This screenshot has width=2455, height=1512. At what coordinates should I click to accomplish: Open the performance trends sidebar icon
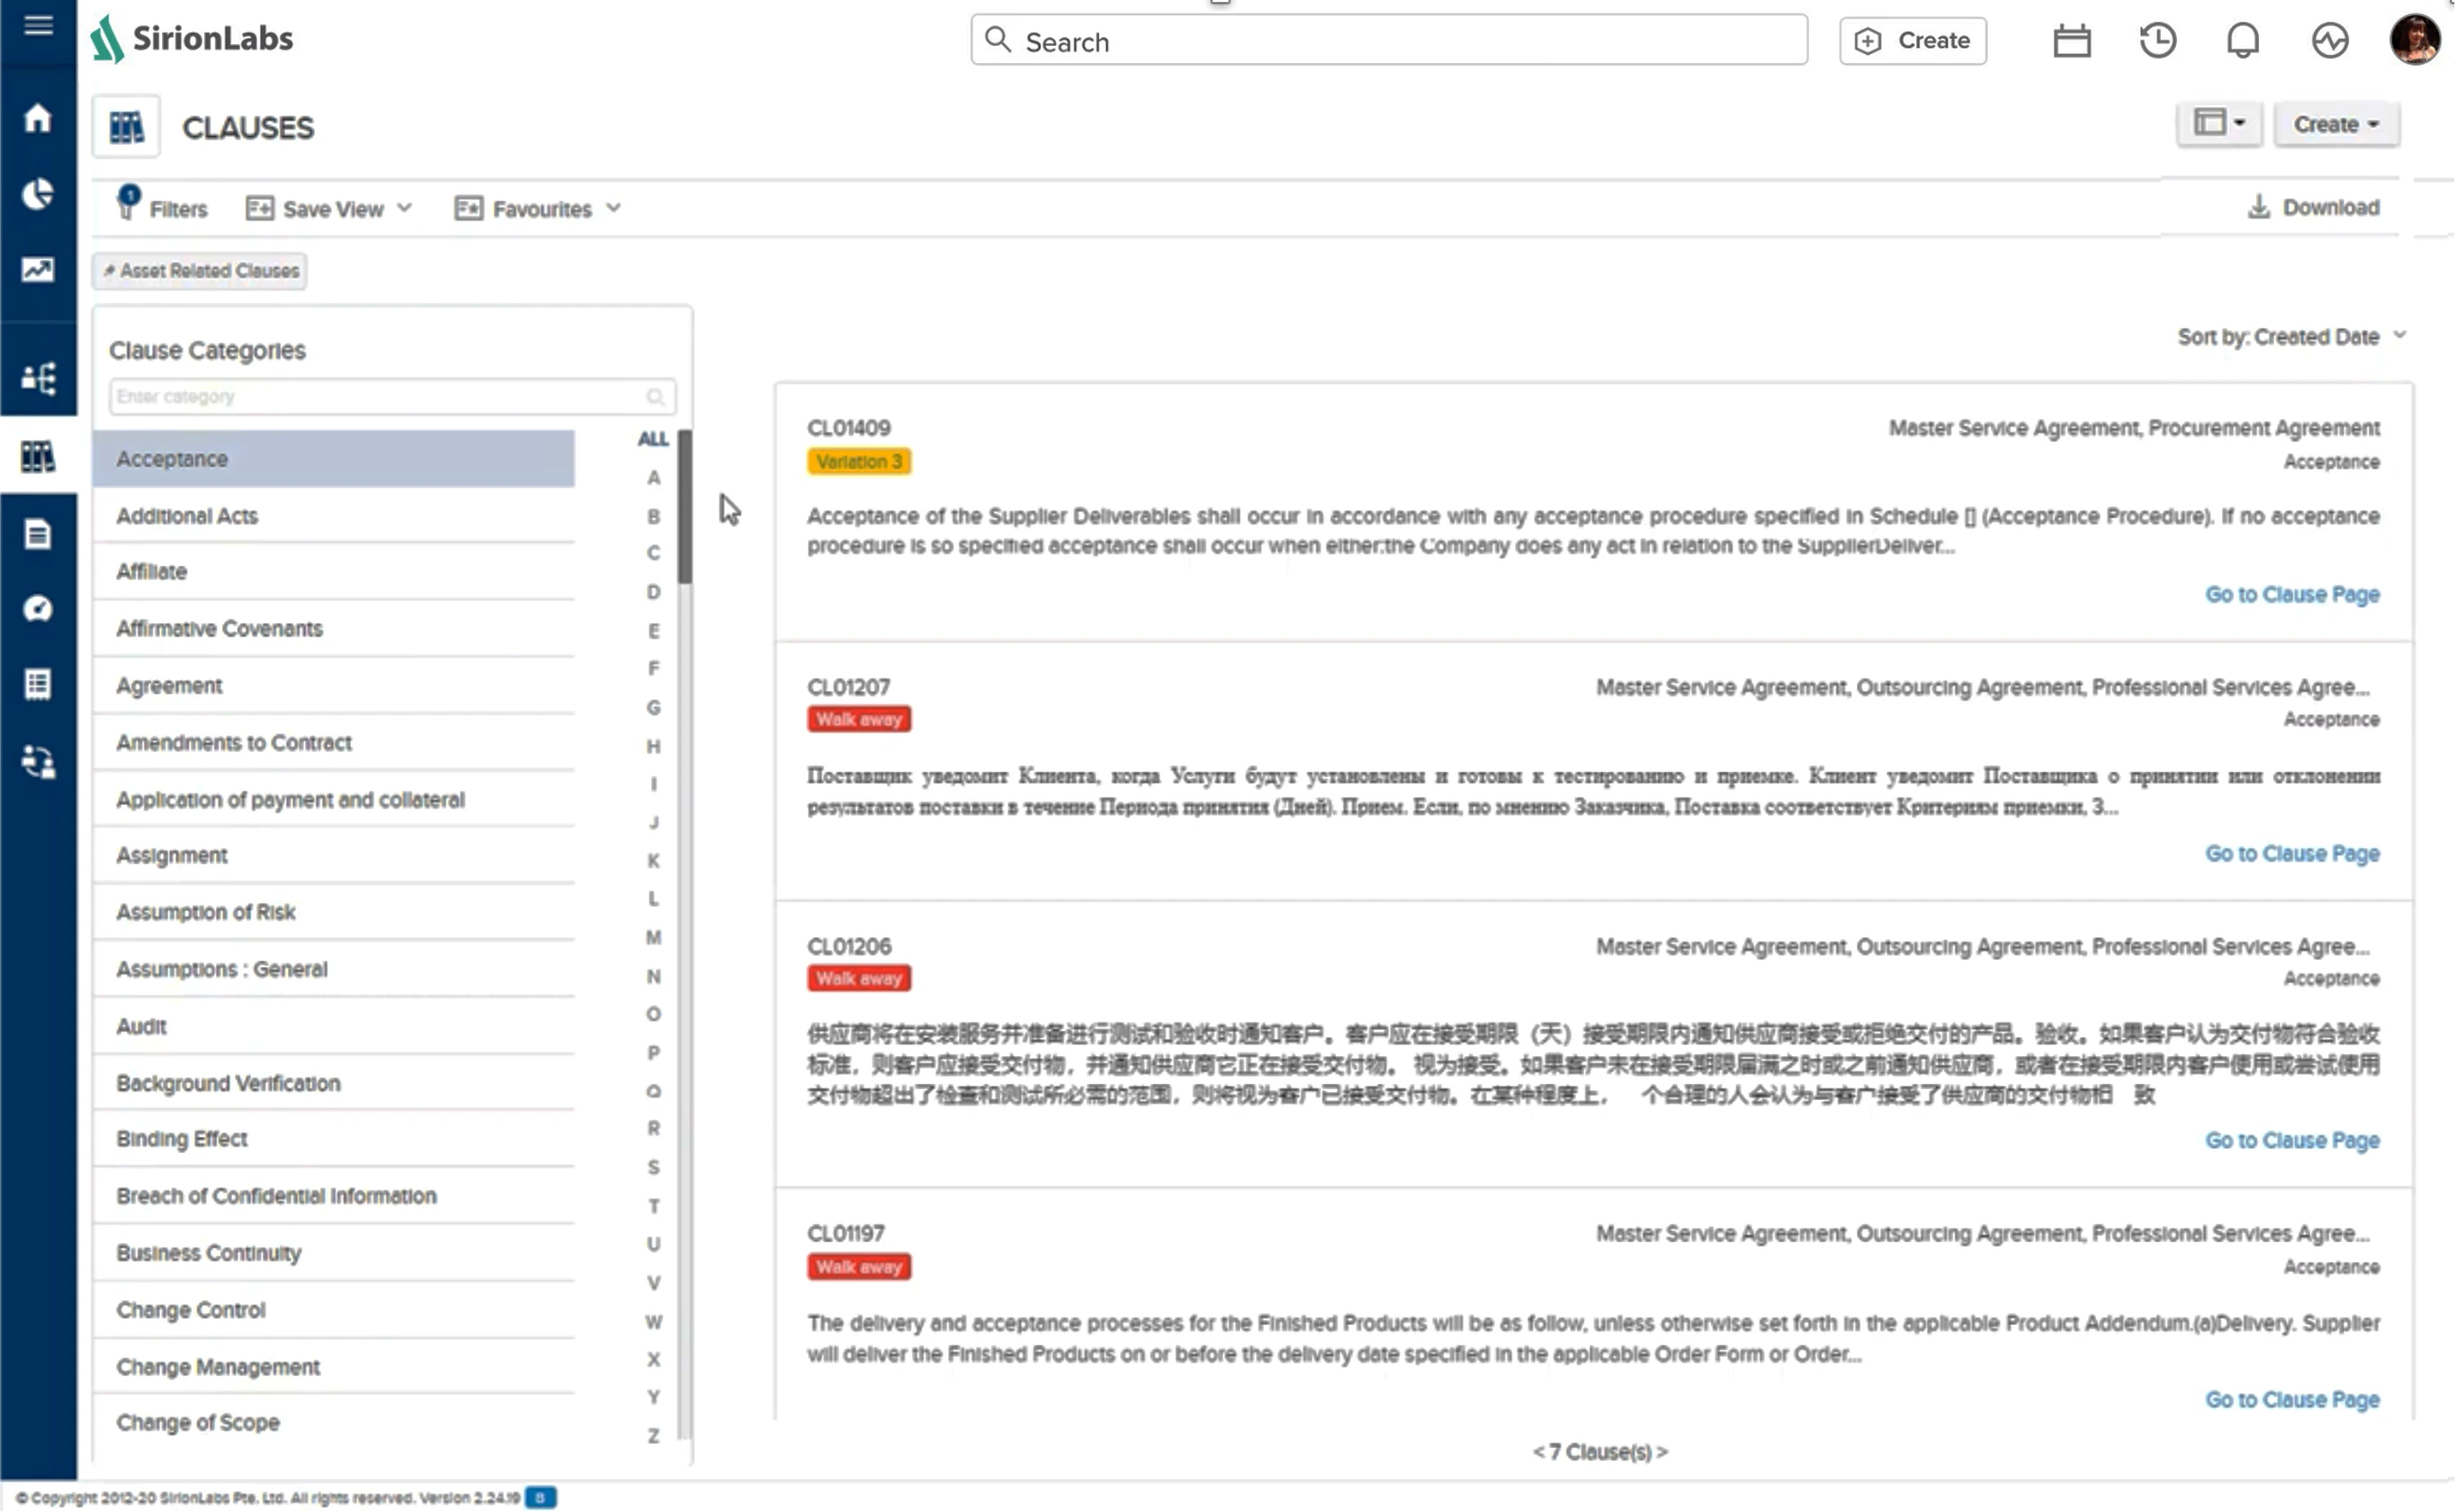tap(38, 270)
